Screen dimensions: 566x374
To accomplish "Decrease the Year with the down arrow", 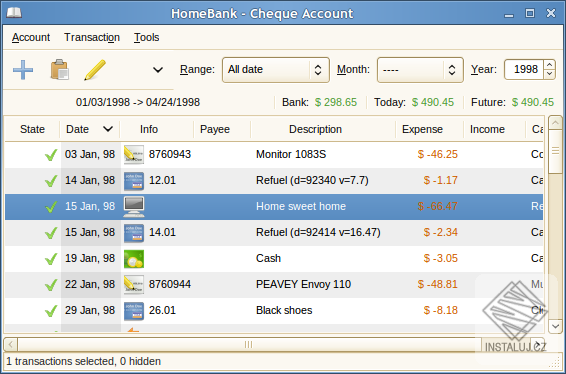I will pyautogui.click(x=549, y=74).
